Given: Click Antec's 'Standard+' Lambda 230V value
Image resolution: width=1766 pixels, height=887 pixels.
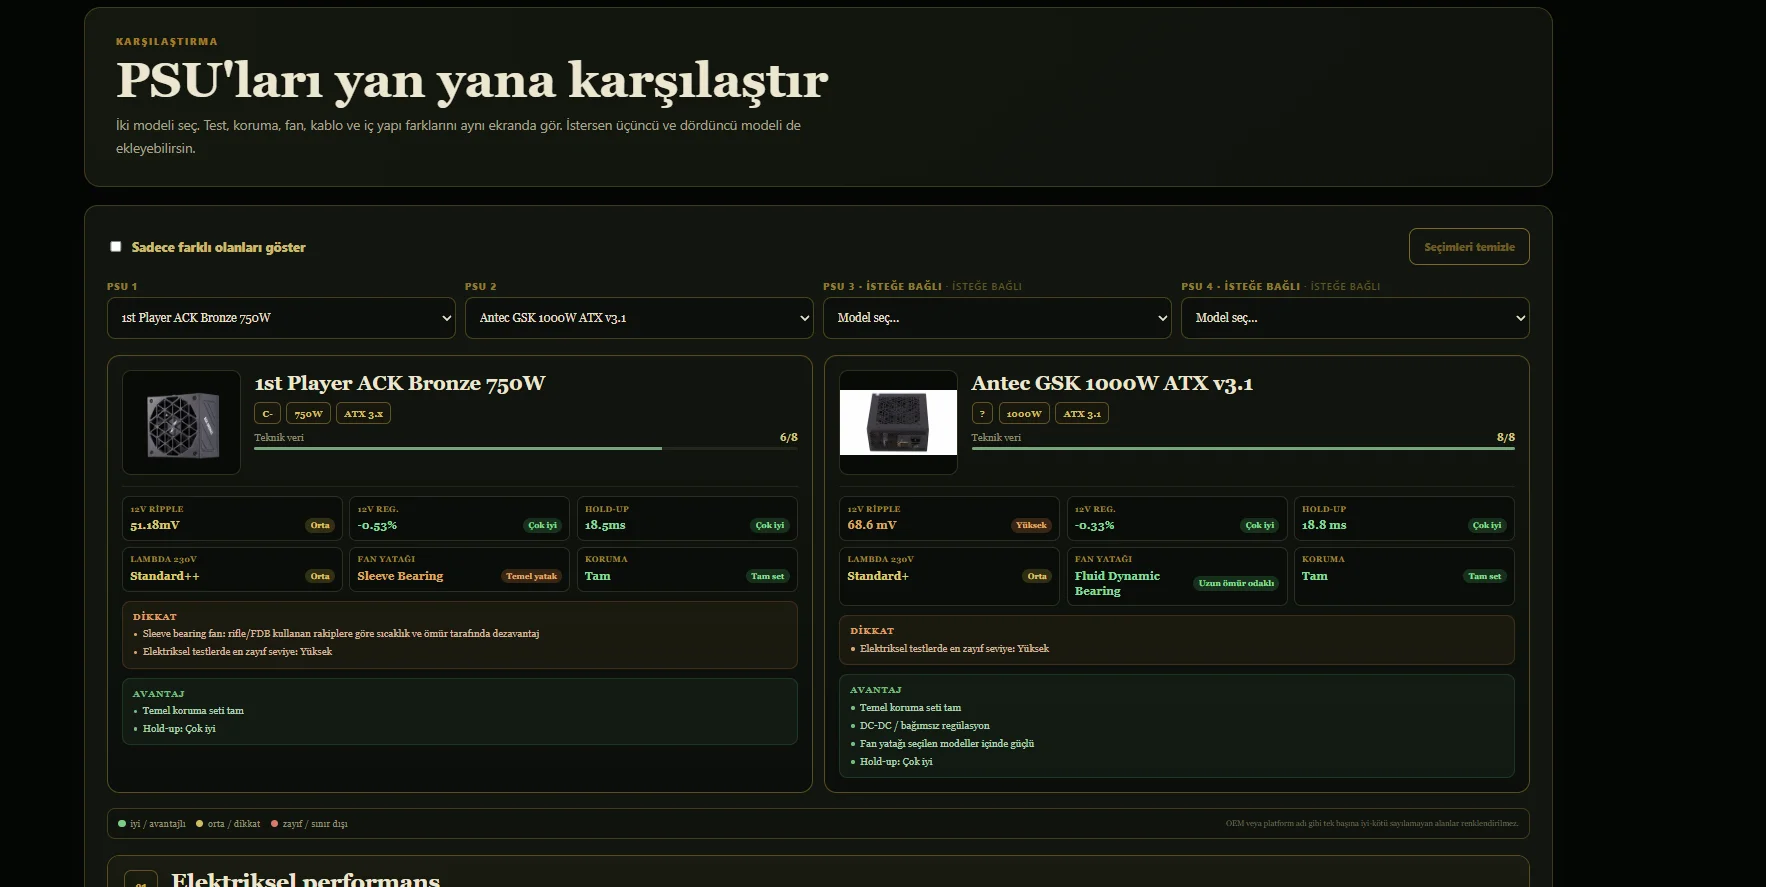Looking at the screenshot, I should (x=878, y=576).
